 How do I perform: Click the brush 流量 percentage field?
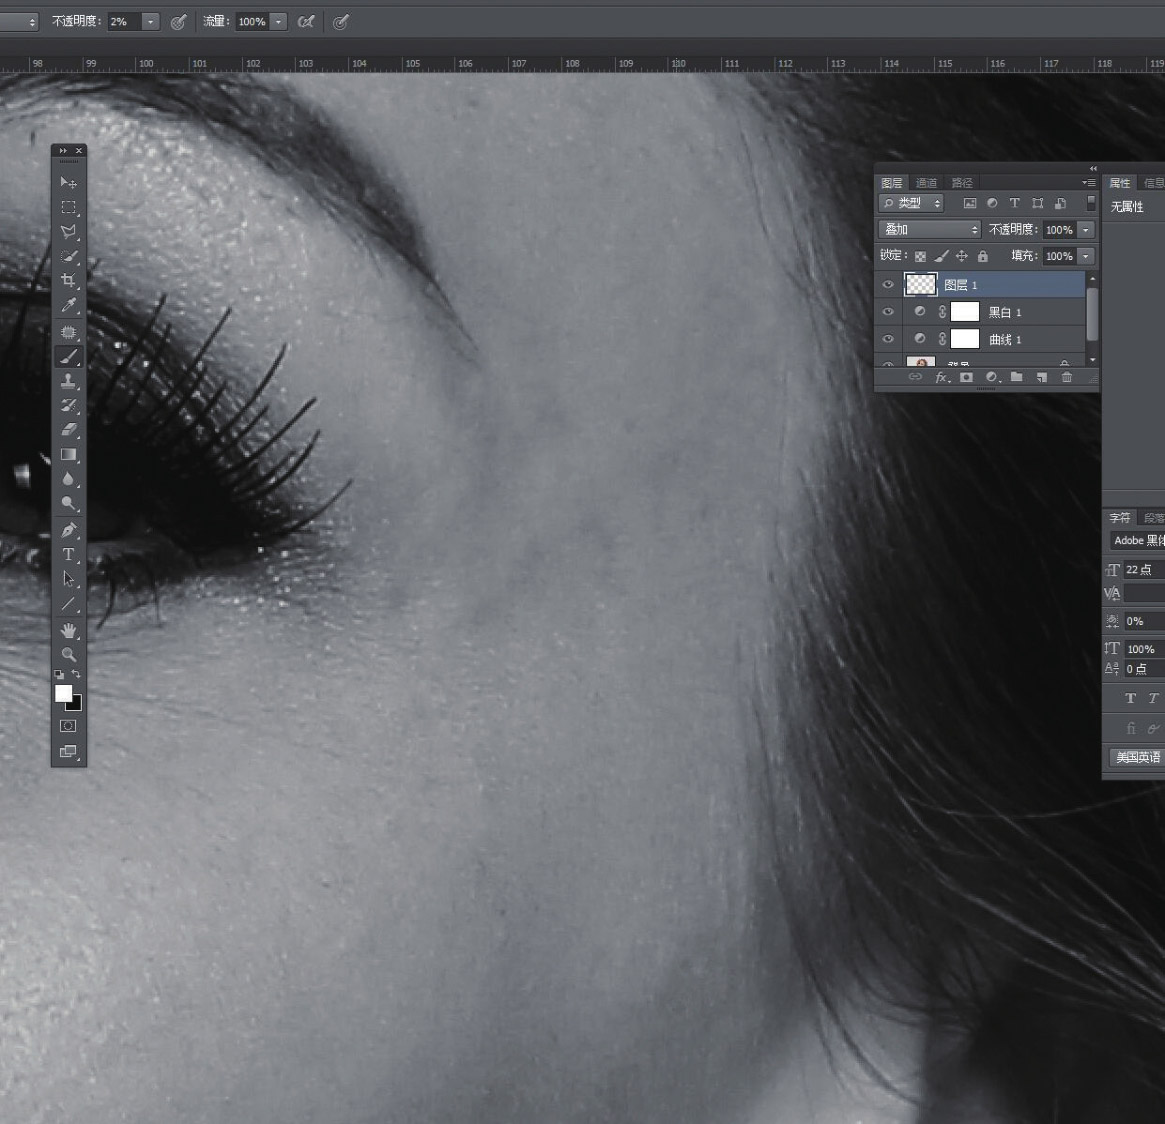[251, 22]
